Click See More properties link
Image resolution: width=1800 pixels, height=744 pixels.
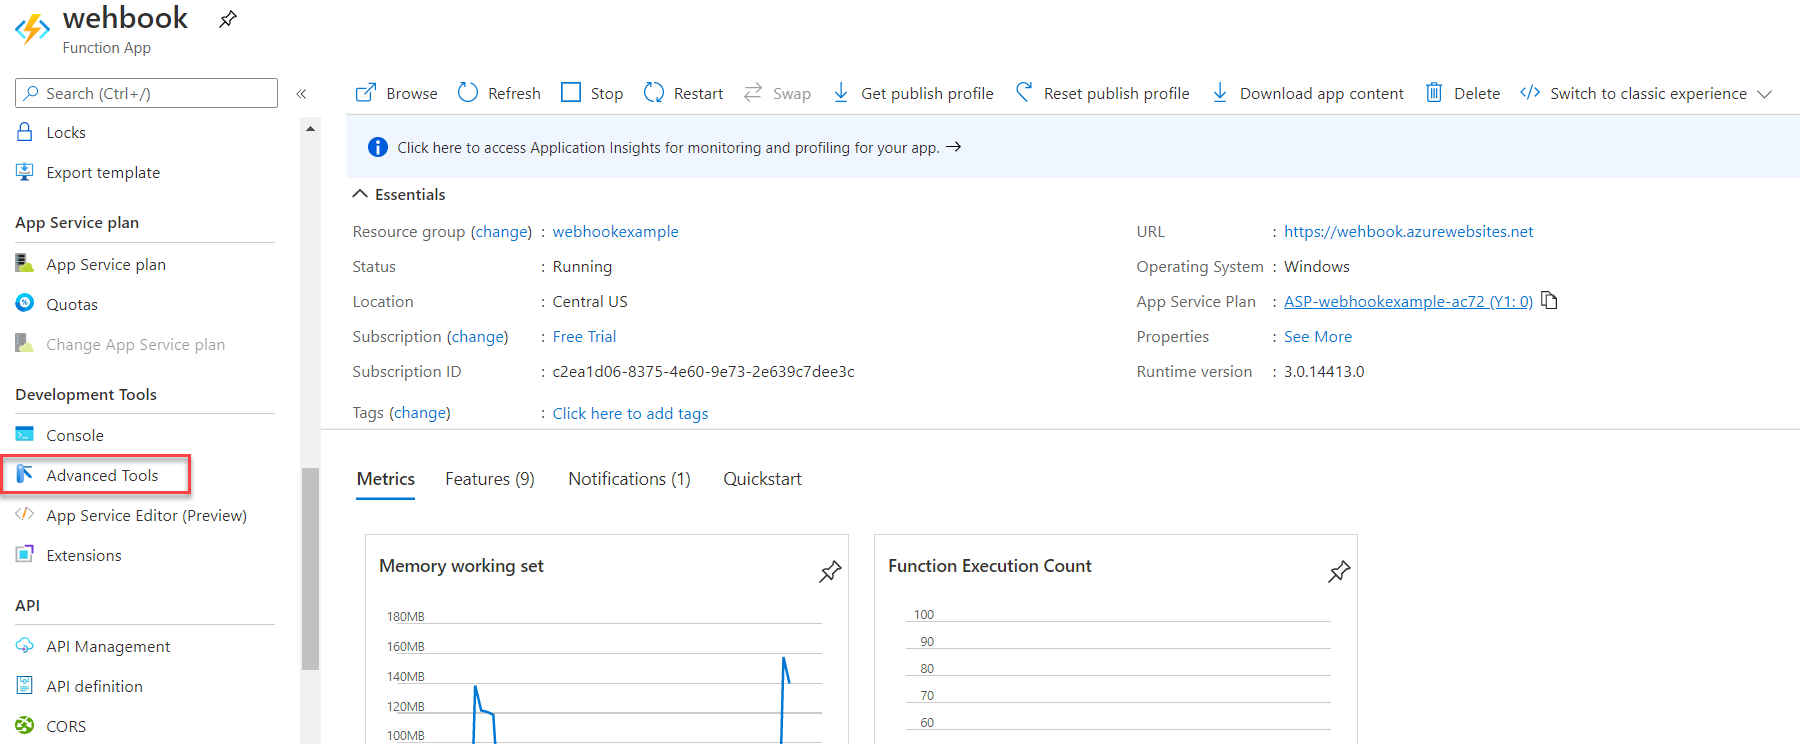pyautogui.click(x=1318, y=337)
